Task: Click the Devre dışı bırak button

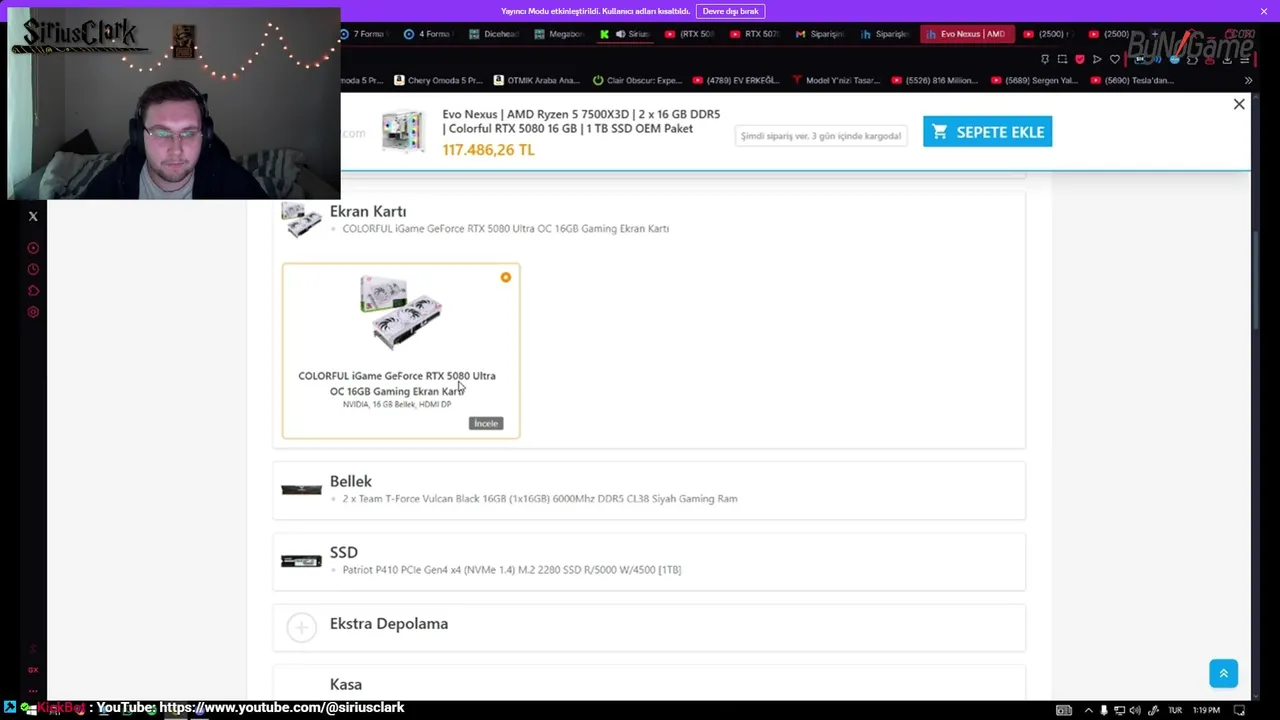Action: click(730, 11)
